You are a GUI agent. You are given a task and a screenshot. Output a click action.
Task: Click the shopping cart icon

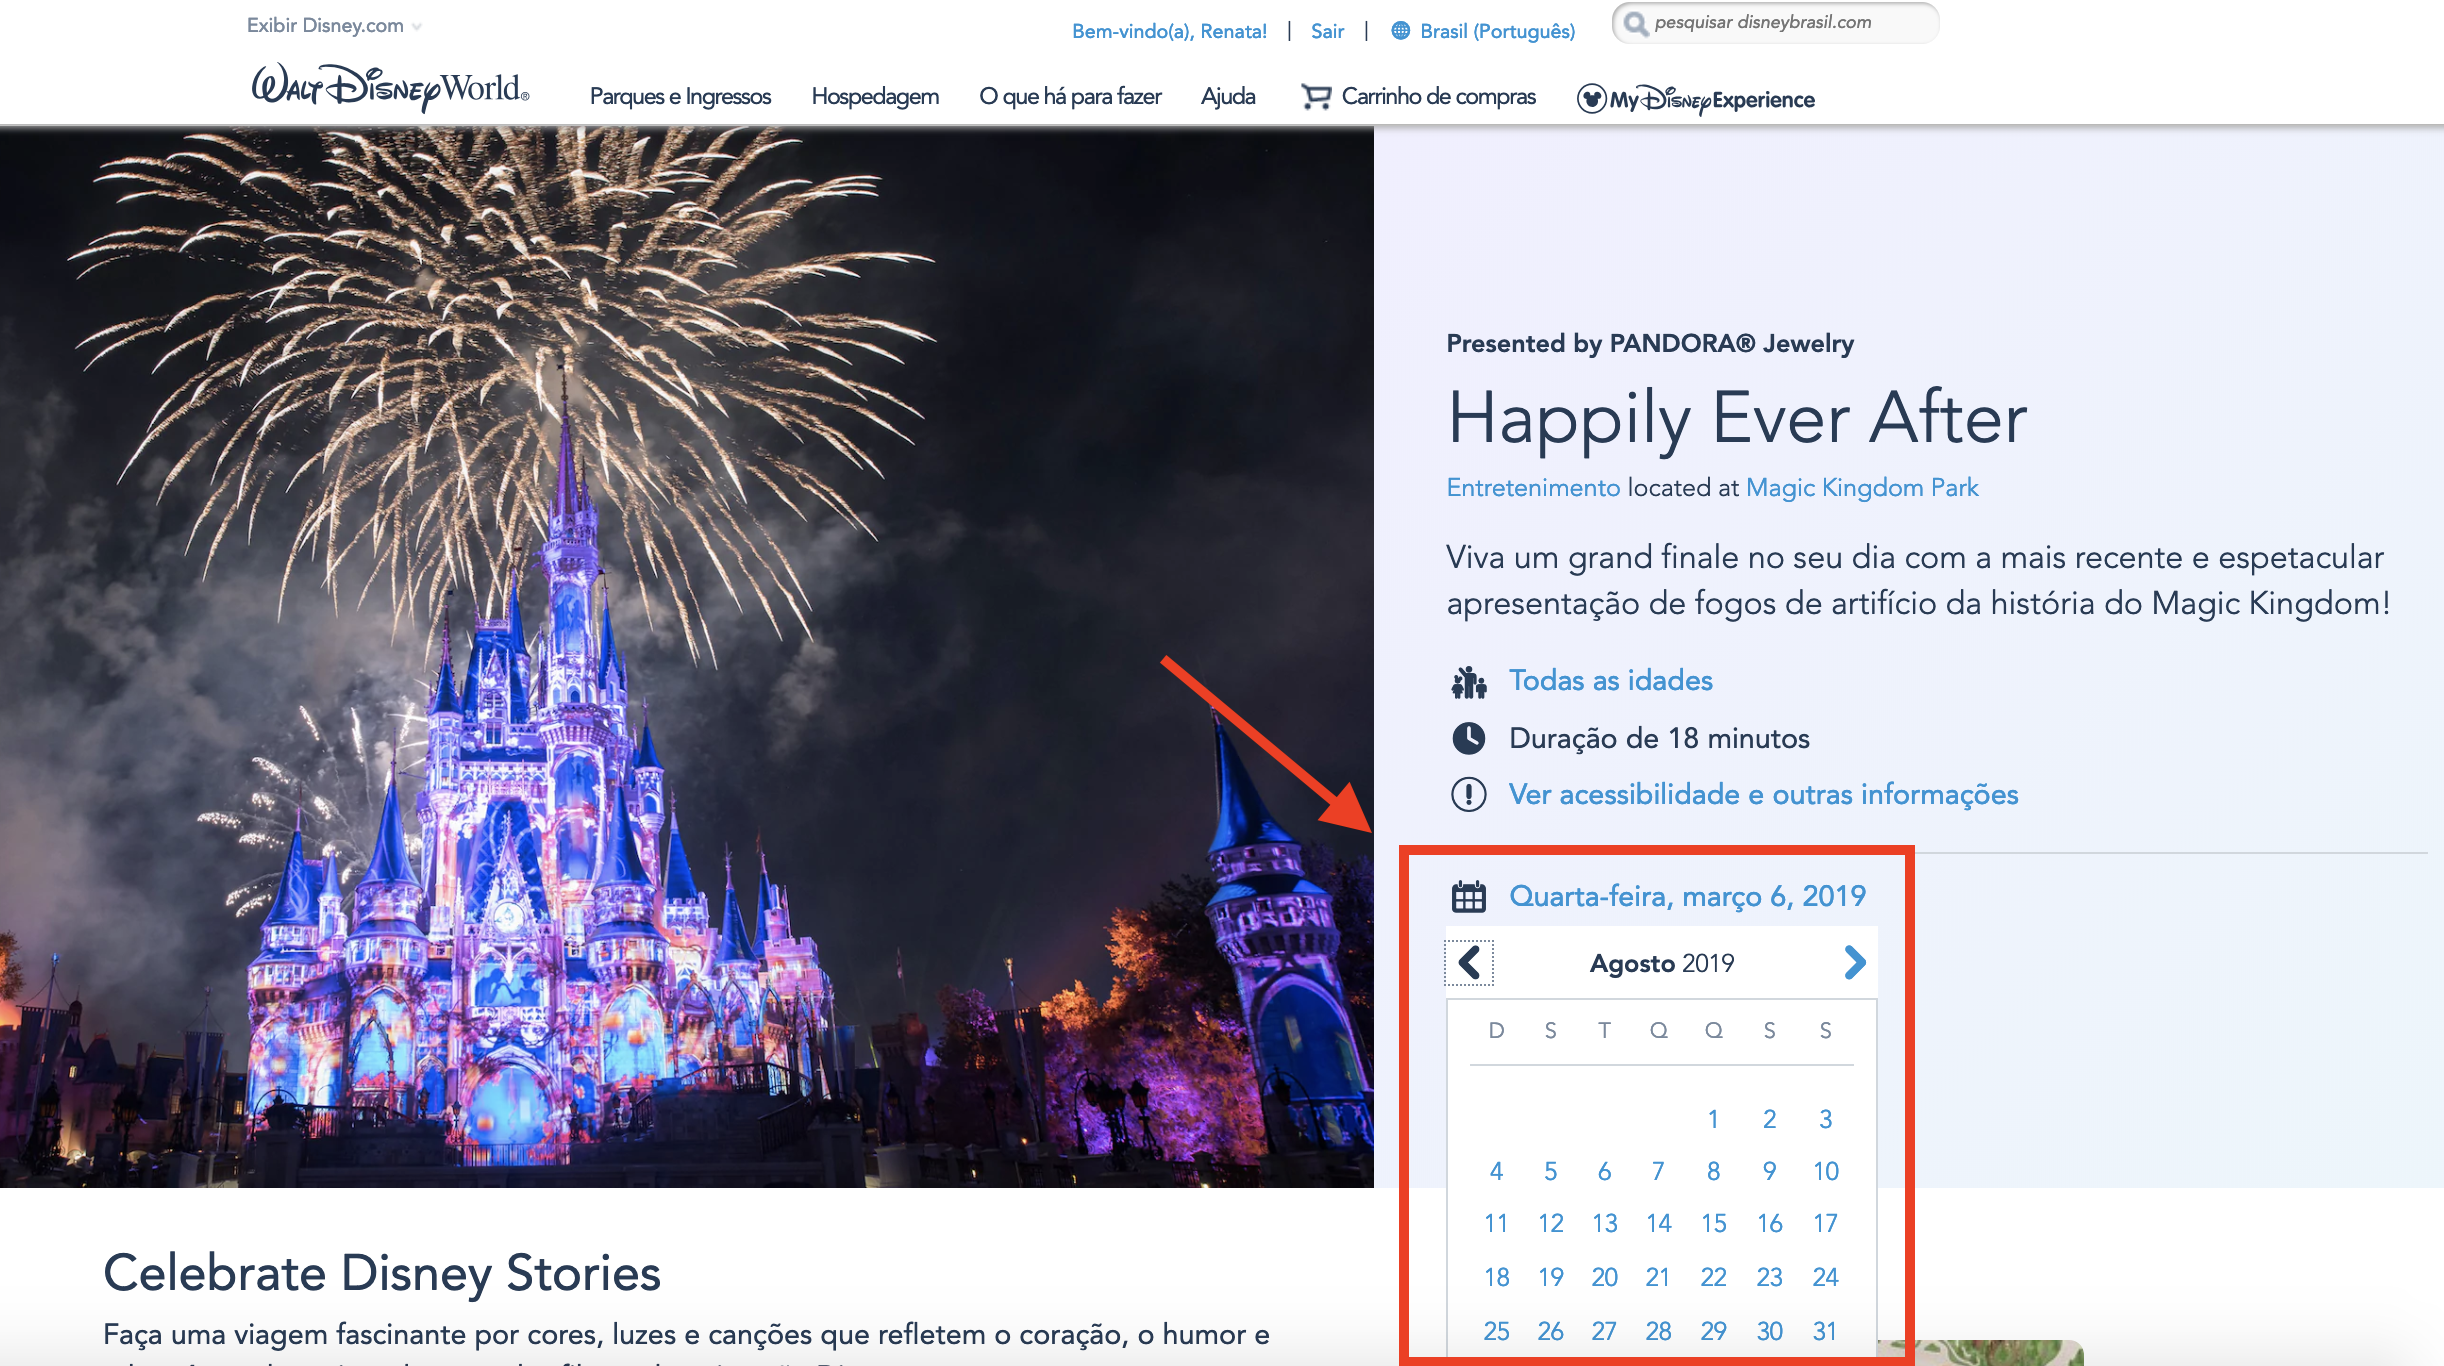tap(1316, 97)
